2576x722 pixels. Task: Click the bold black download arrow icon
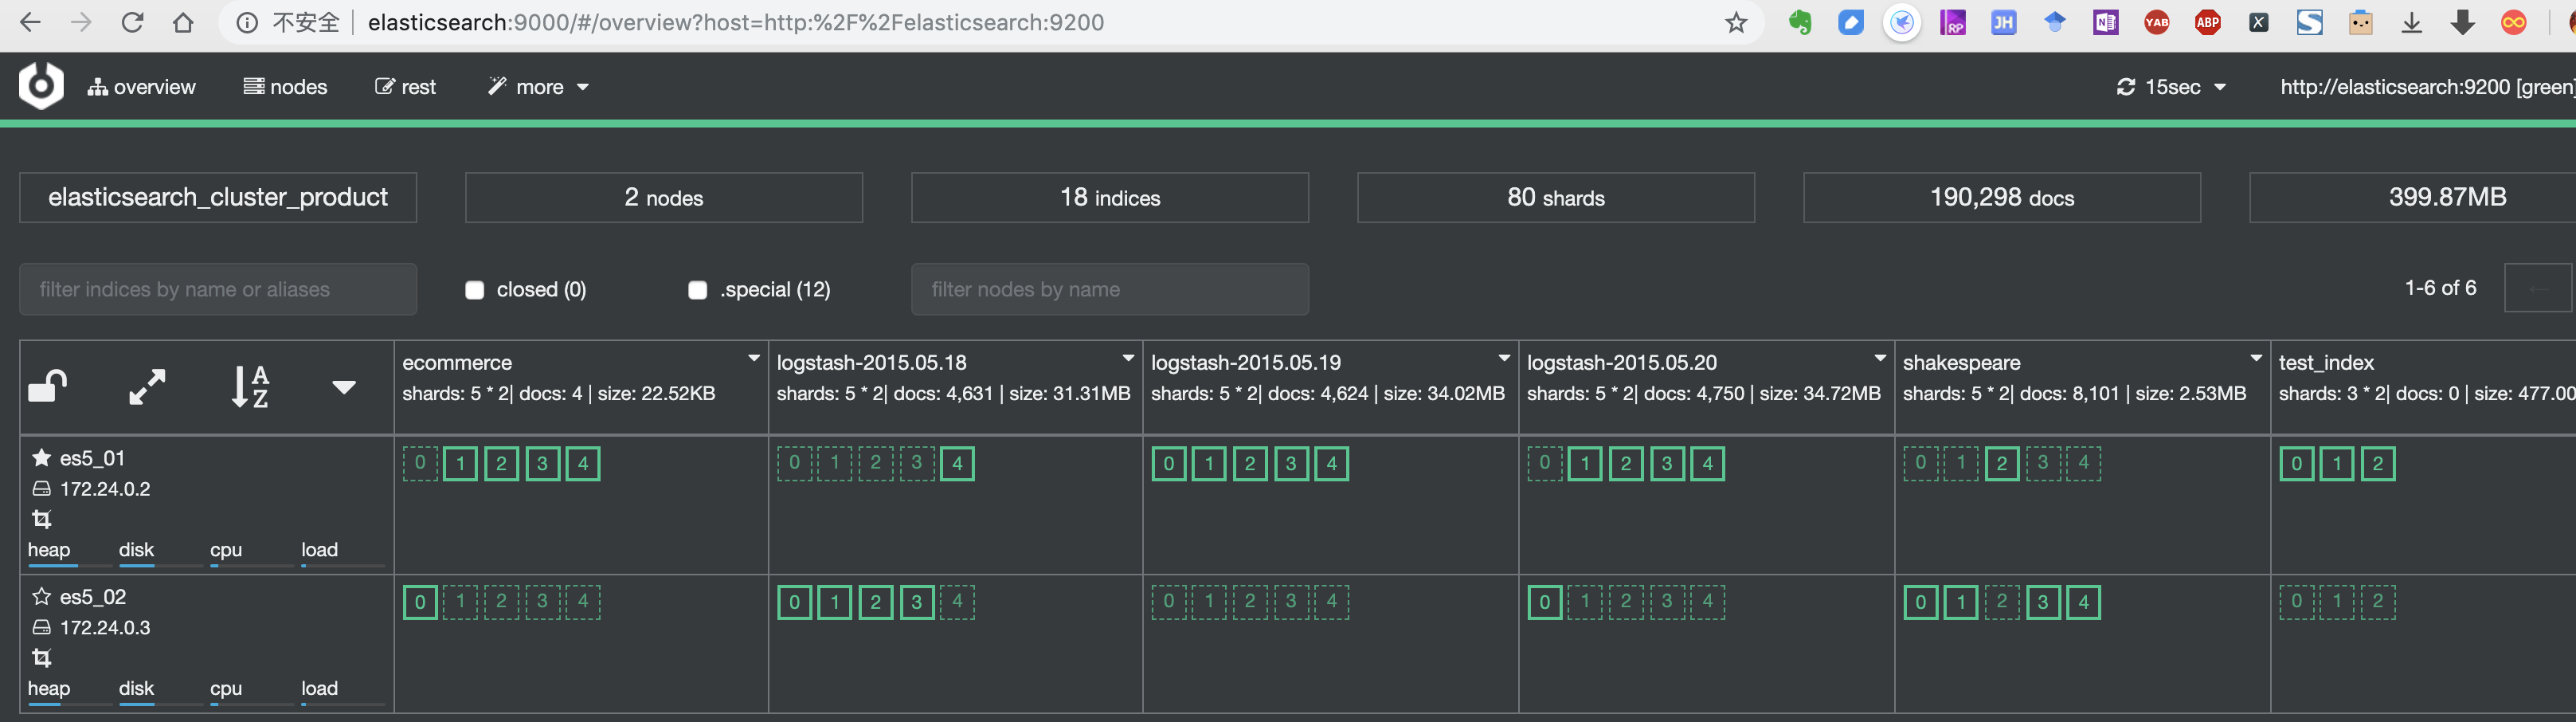[2462, 22]
